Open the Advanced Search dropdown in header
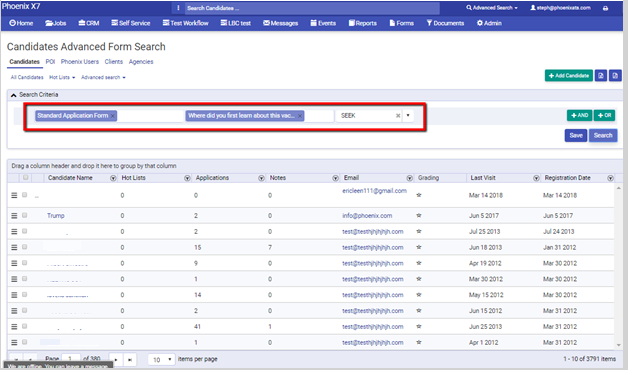 click(x=492, y=8)
